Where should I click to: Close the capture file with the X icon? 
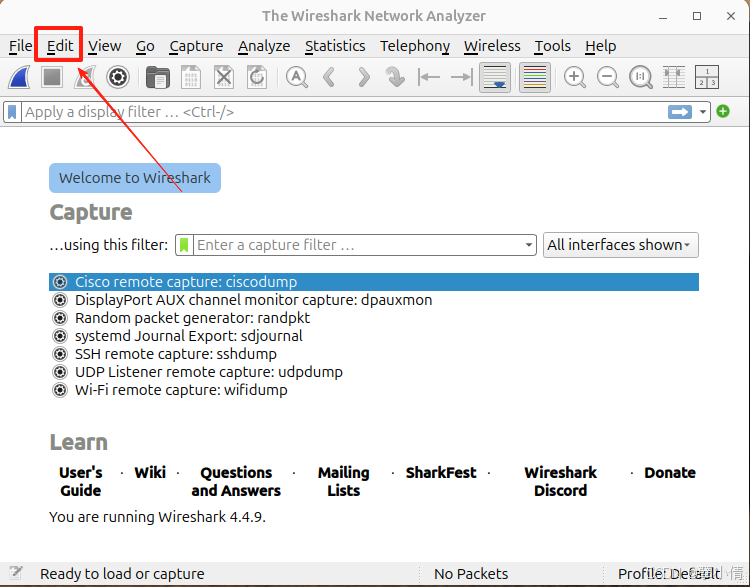click(224, 77)
